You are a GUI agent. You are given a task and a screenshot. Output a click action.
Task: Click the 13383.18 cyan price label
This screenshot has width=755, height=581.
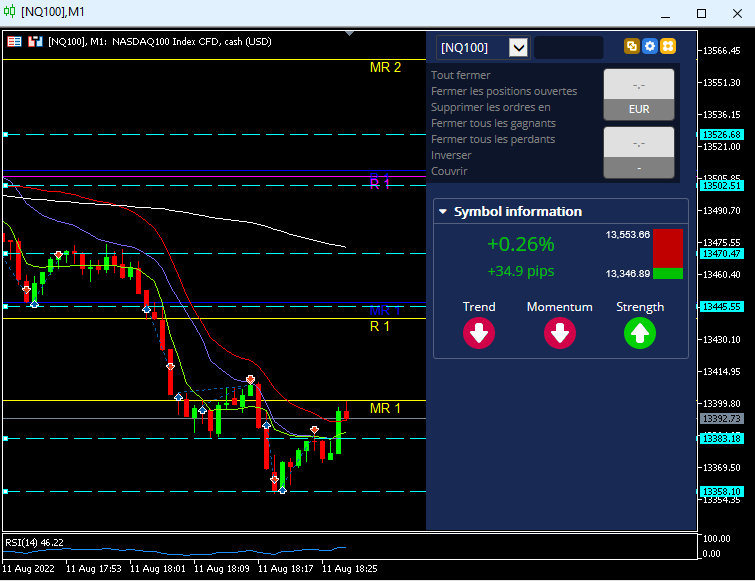click(x=721, y=438)
